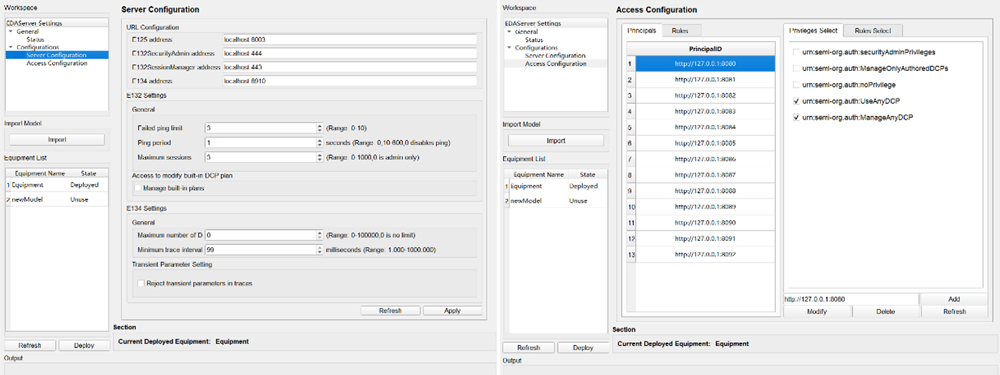This screenshot has height=375, width=1000.
Task: Increase the Maximum sessions value
Action: pos(319,155)
